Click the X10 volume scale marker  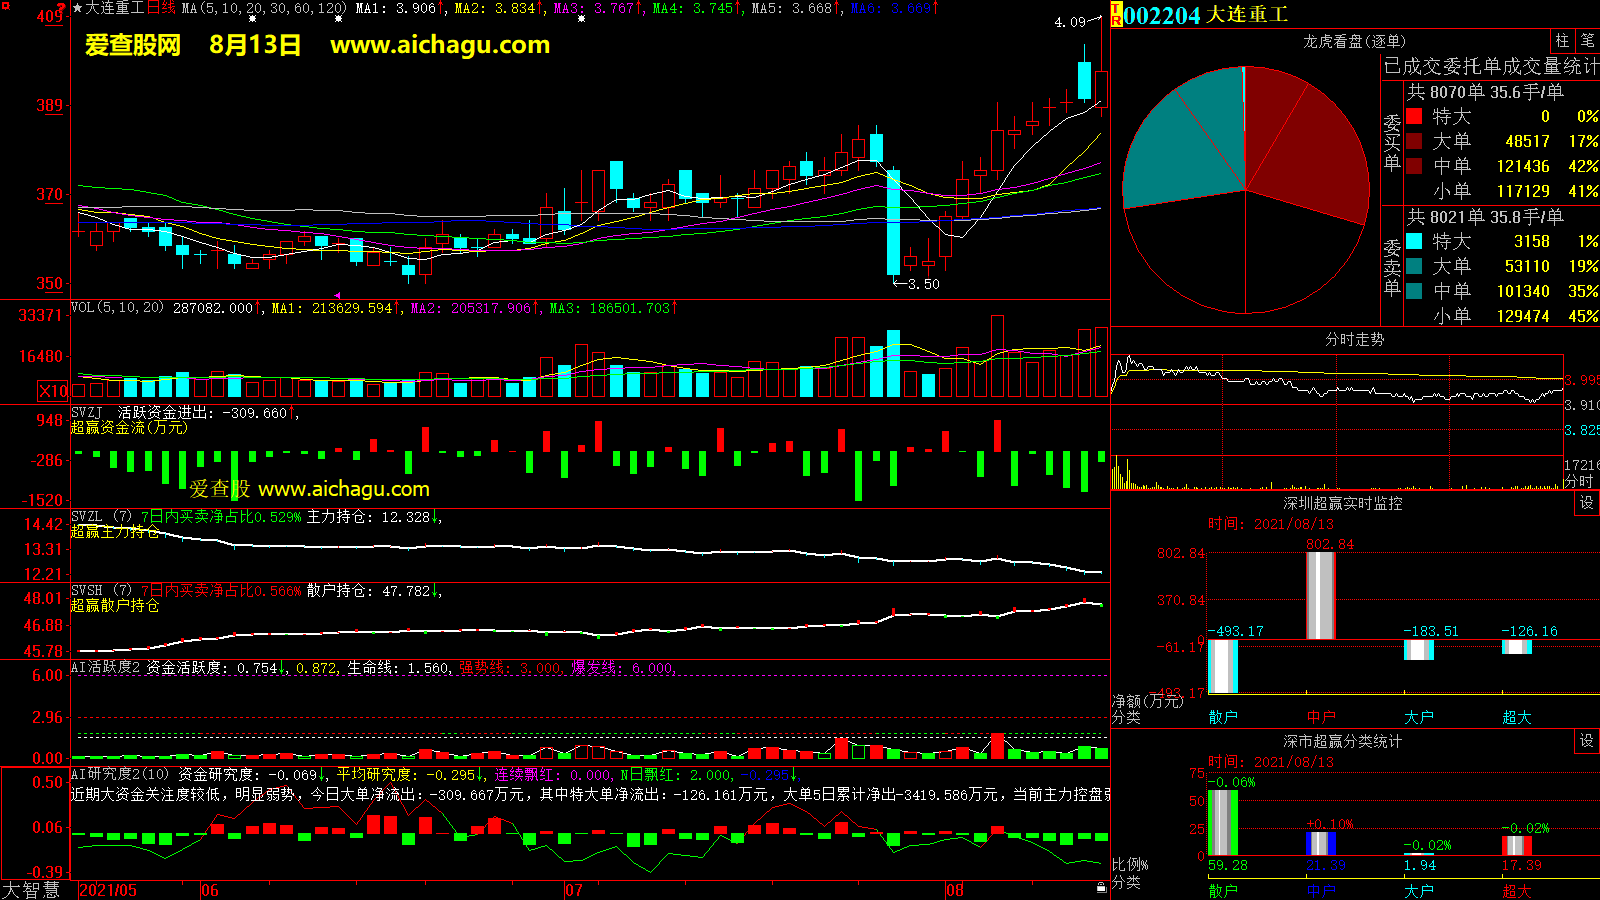tap(53, 391)
